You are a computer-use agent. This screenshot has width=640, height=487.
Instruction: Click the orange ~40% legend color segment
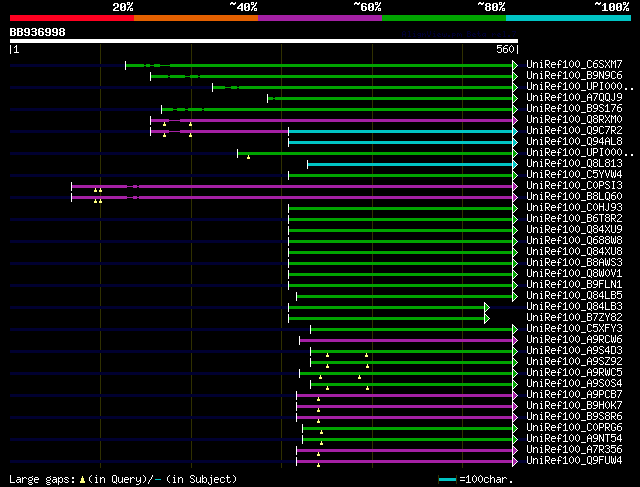pos(196,18)
